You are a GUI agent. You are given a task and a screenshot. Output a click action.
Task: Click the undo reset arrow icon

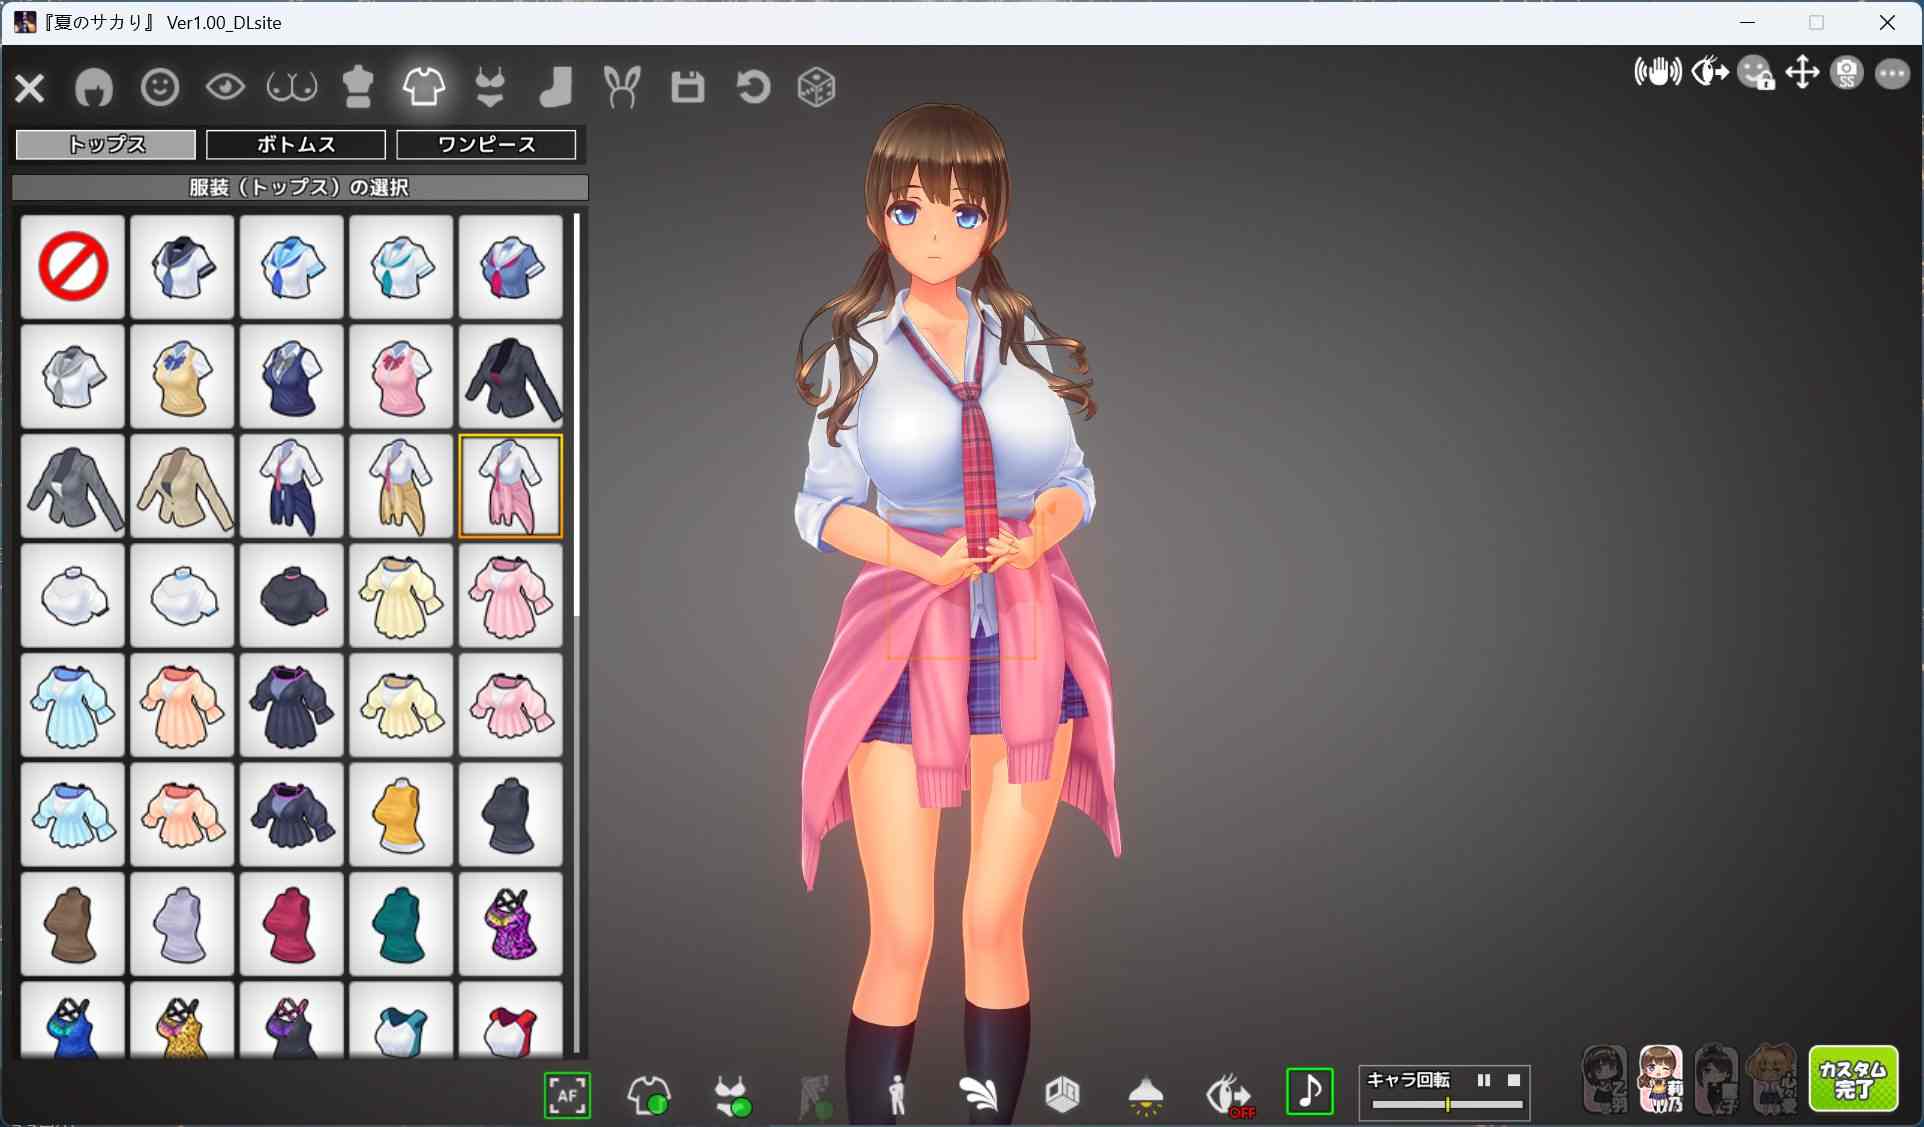753,87
